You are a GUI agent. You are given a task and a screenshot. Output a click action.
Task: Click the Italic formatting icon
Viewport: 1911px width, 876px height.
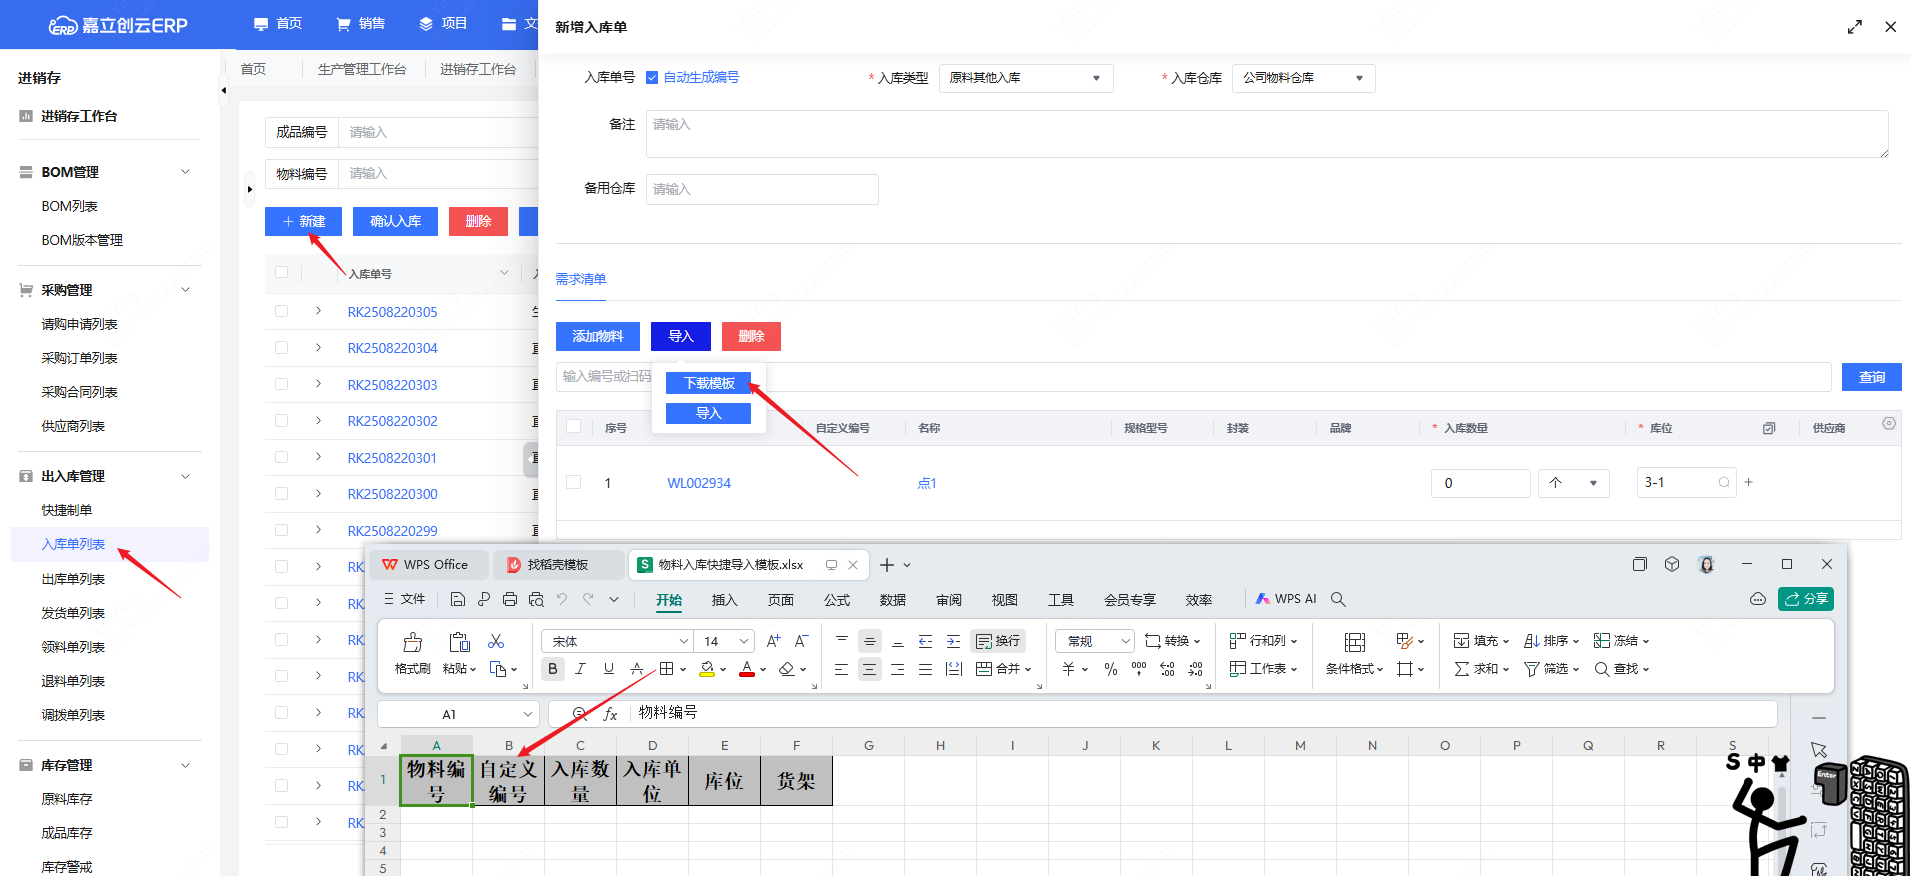[x=580, y=669]
